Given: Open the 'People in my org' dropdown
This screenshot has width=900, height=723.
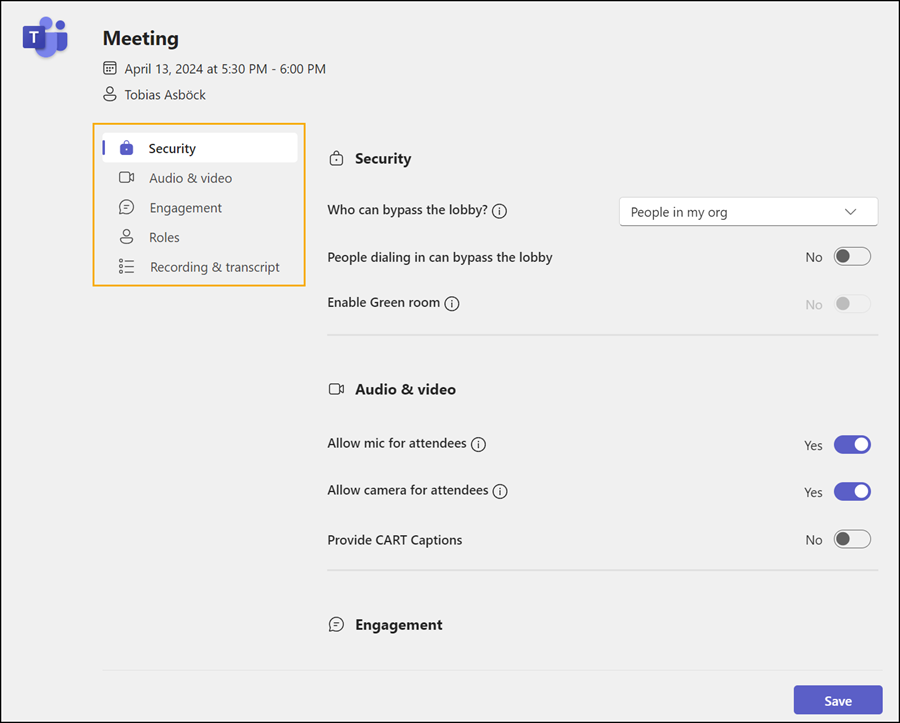Looking at the screenshot, I should [748, 212].
